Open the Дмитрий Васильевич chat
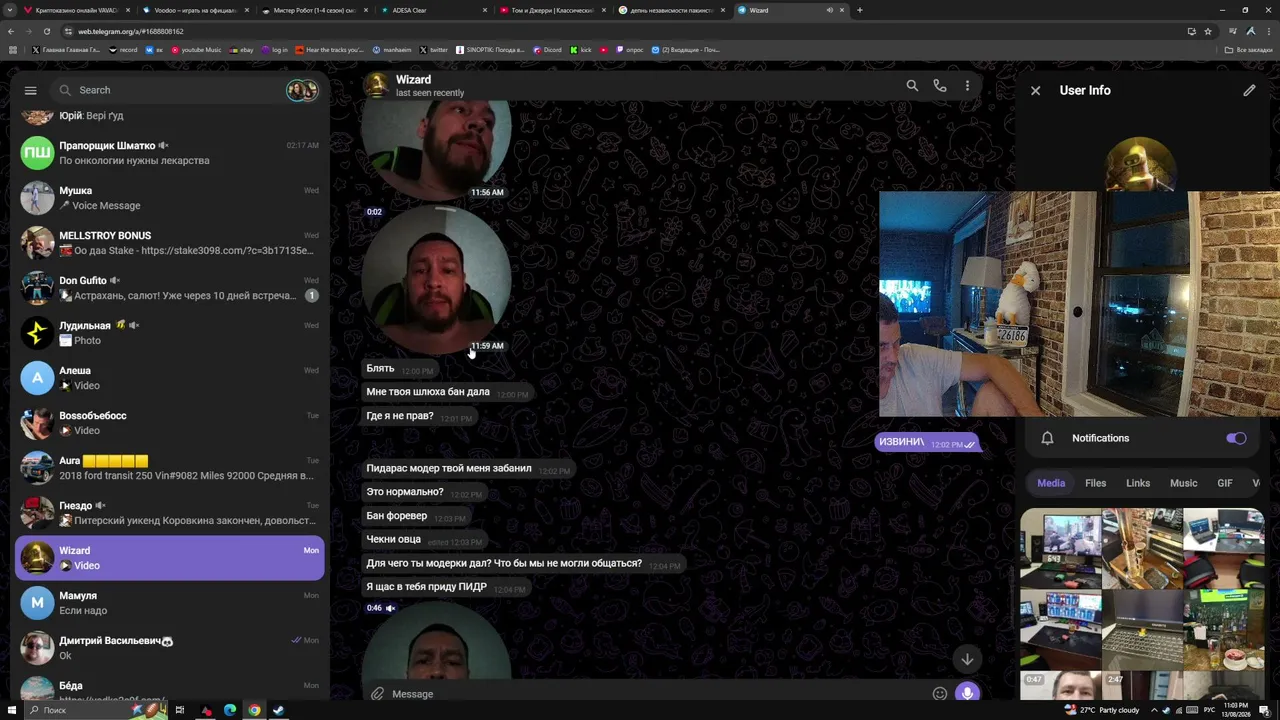This screenshot has height=720, width=1280. (169, 648)
